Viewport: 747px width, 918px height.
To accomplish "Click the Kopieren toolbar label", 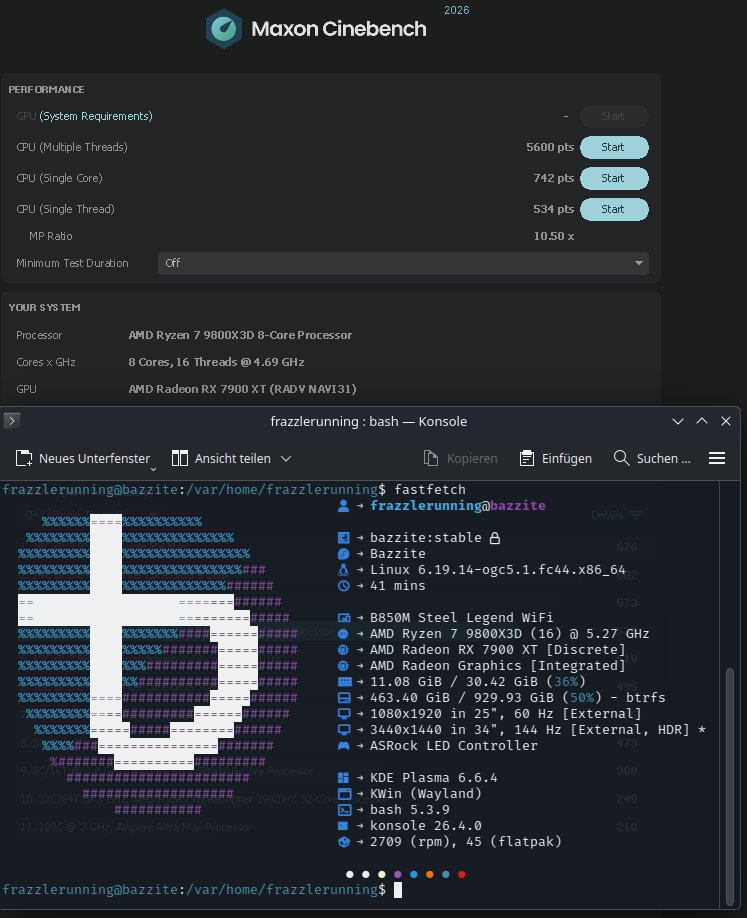I will (472, 459).
